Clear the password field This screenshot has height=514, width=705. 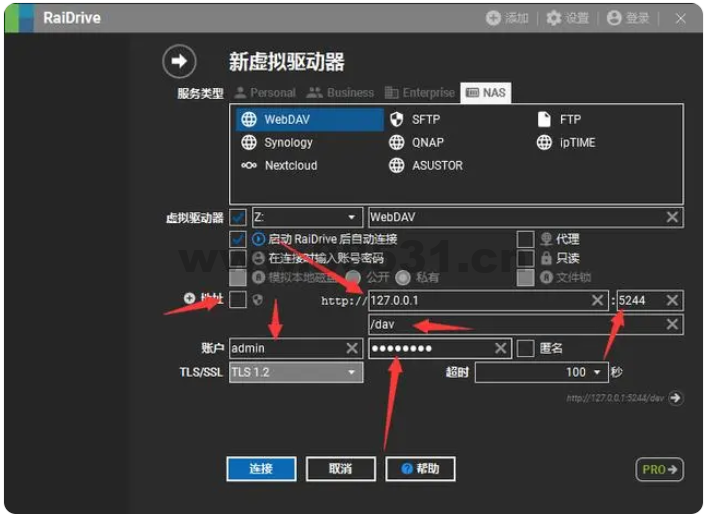click(x=500, y=348)
